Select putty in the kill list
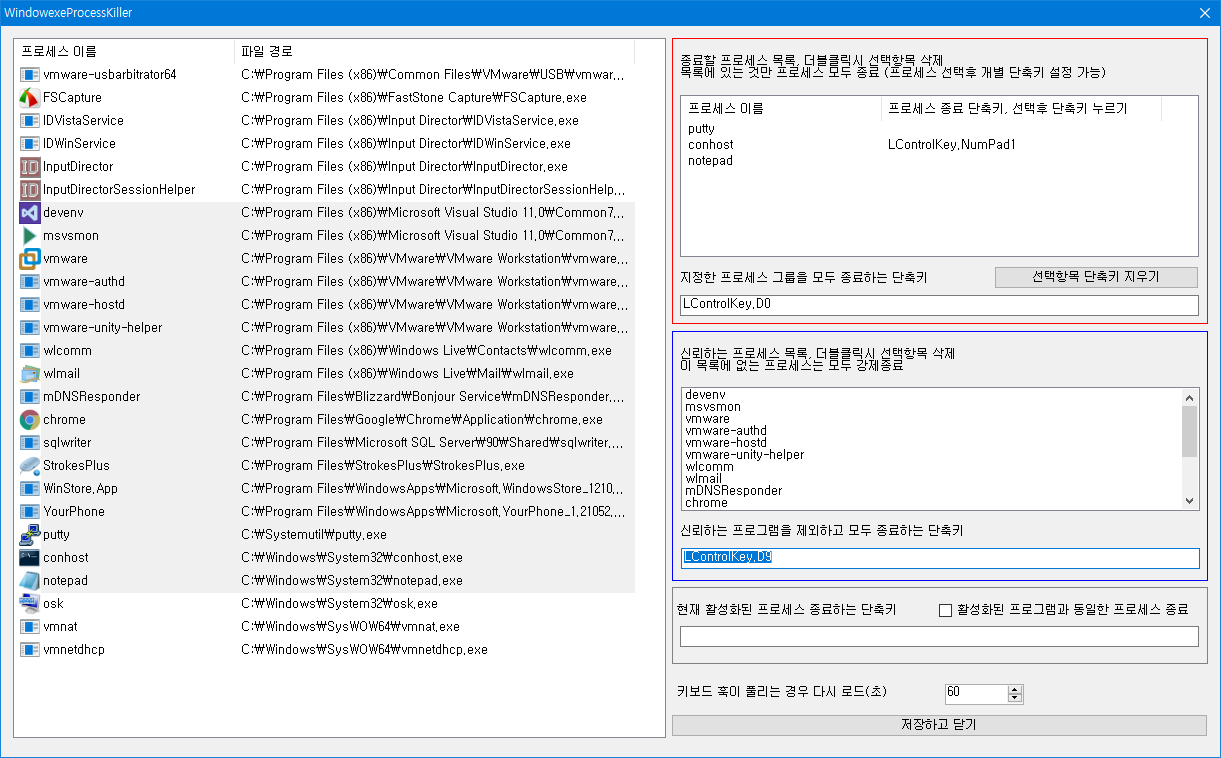The width and height of the screenshot is (1221, 758). (x=701, y=129)
